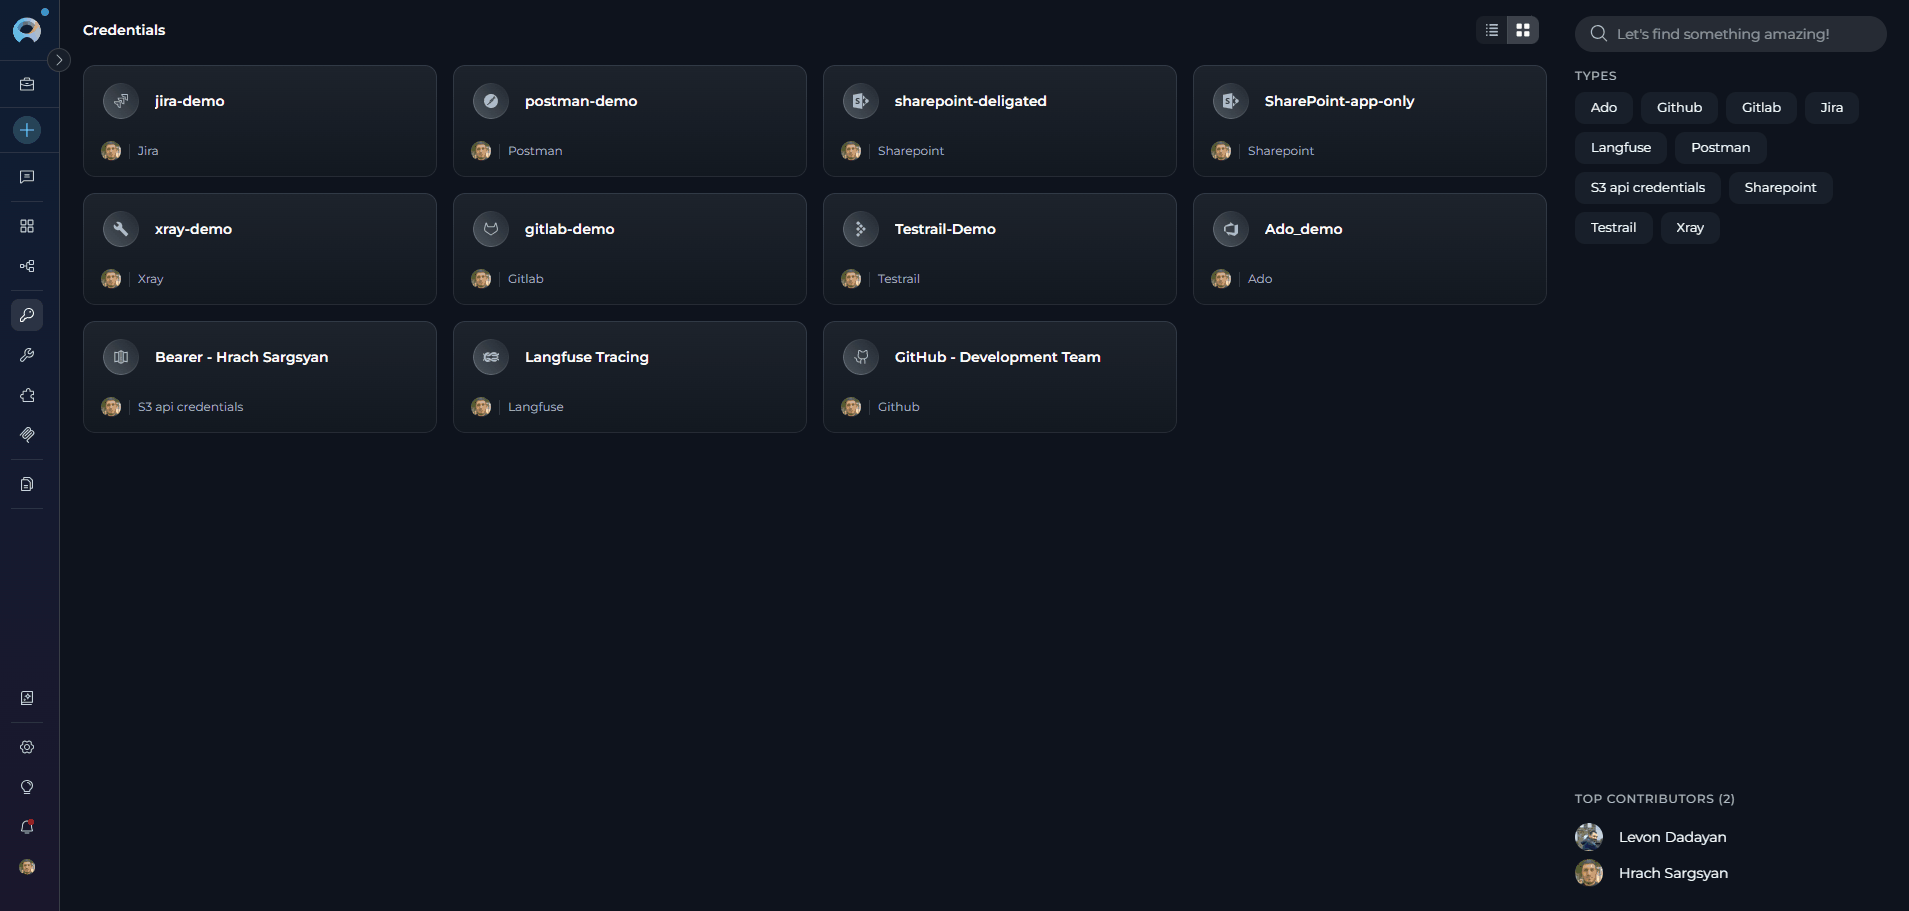Click the Sharepoint icon on sharepoint-deligated card
Image resolution: width=1909 pixels, height=911 pixels.
pos(861,101)
